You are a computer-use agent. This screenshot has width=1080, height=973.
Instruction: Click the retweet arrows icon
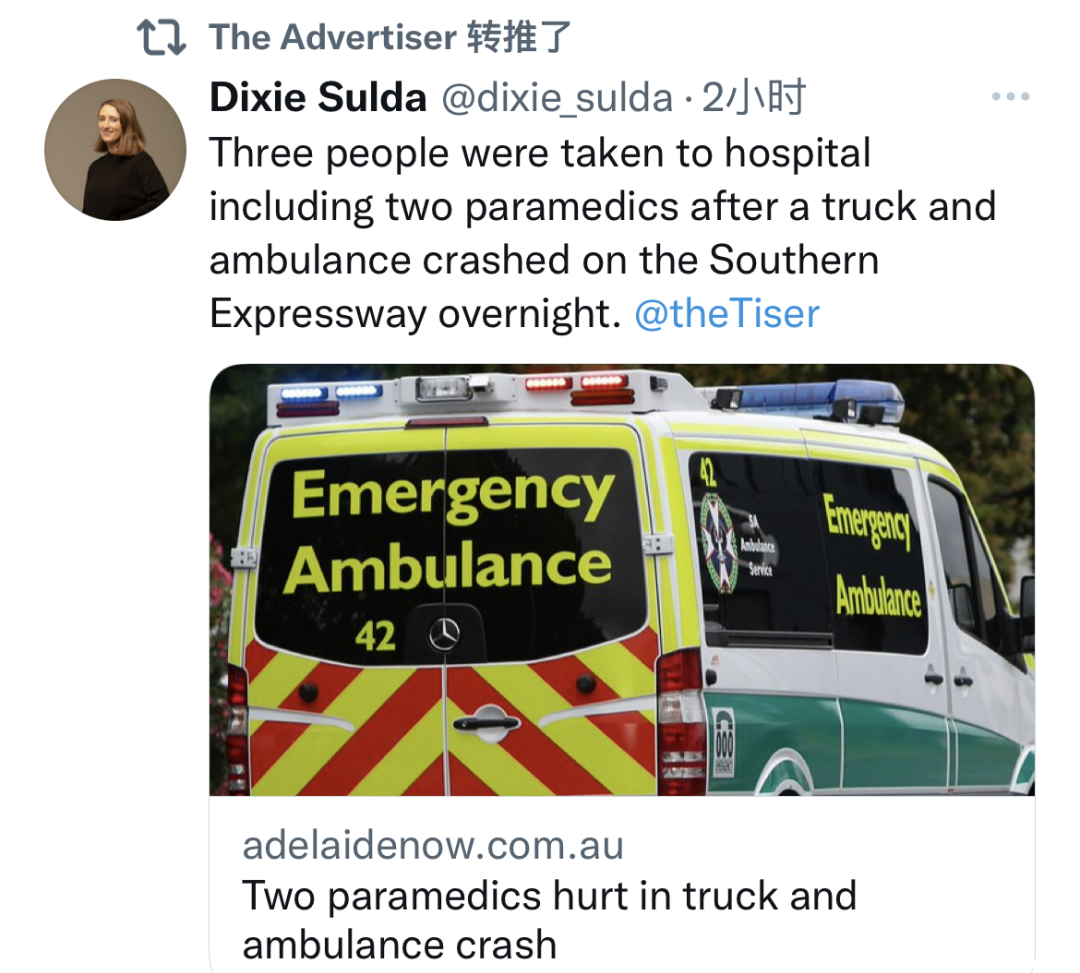161,37
